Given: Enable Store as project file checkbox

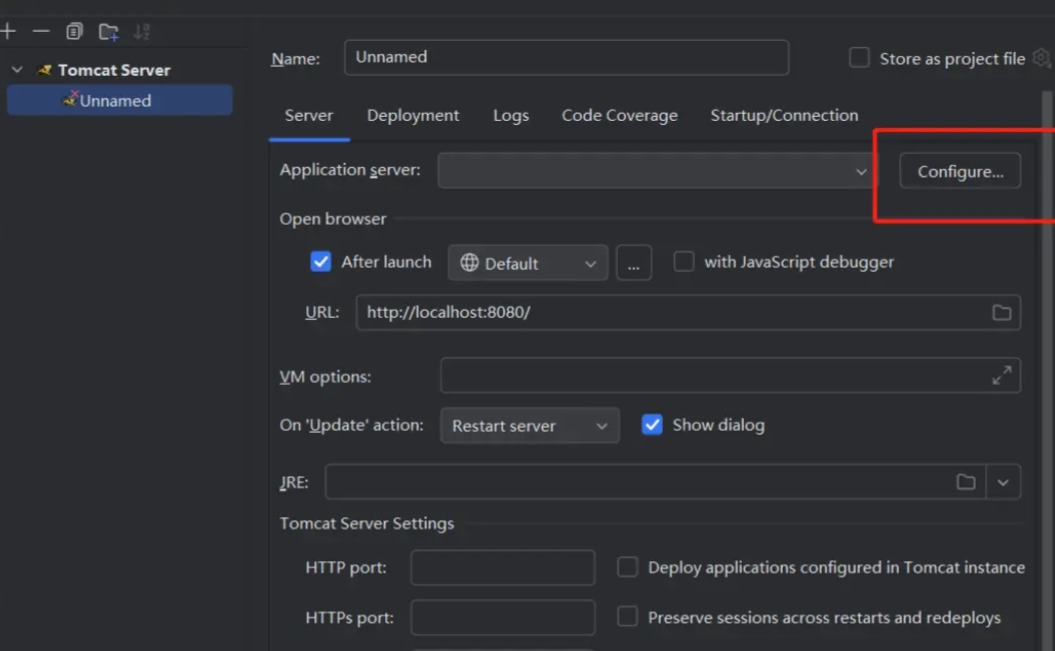Looking at the screenshot, I should [859, 58].
